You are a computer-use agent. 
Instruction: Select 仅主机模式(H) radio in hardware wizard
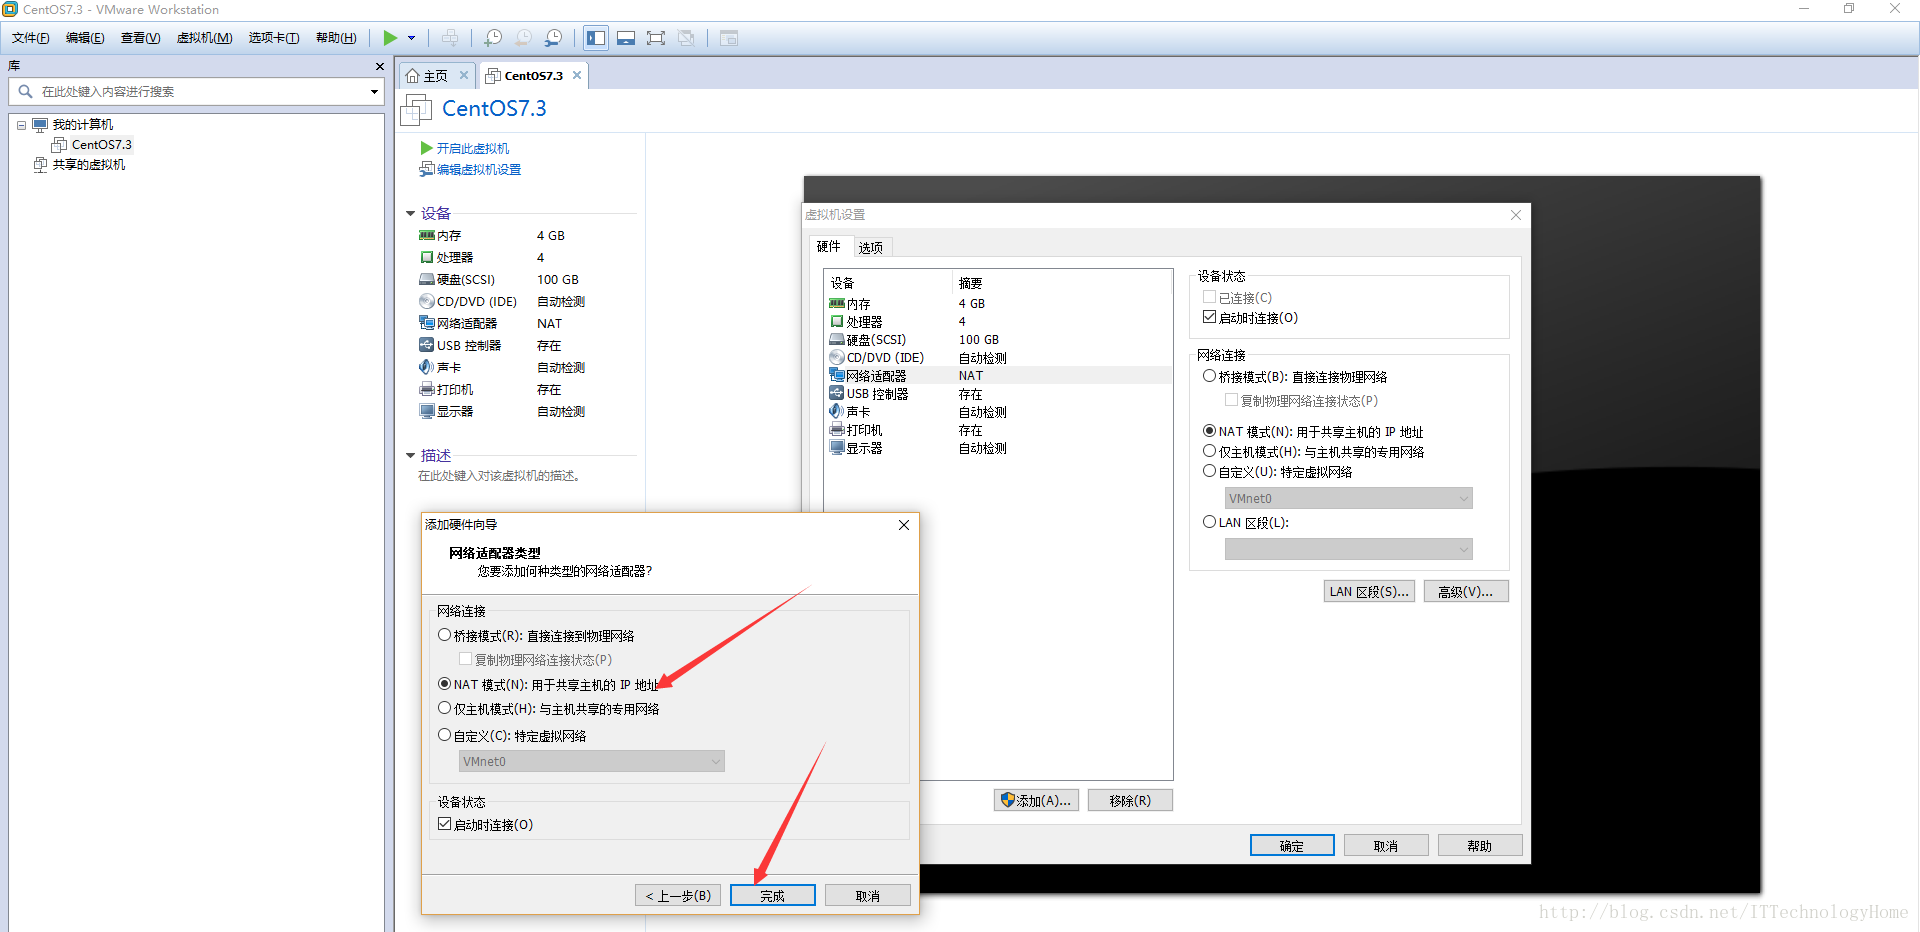pos(444,709)
